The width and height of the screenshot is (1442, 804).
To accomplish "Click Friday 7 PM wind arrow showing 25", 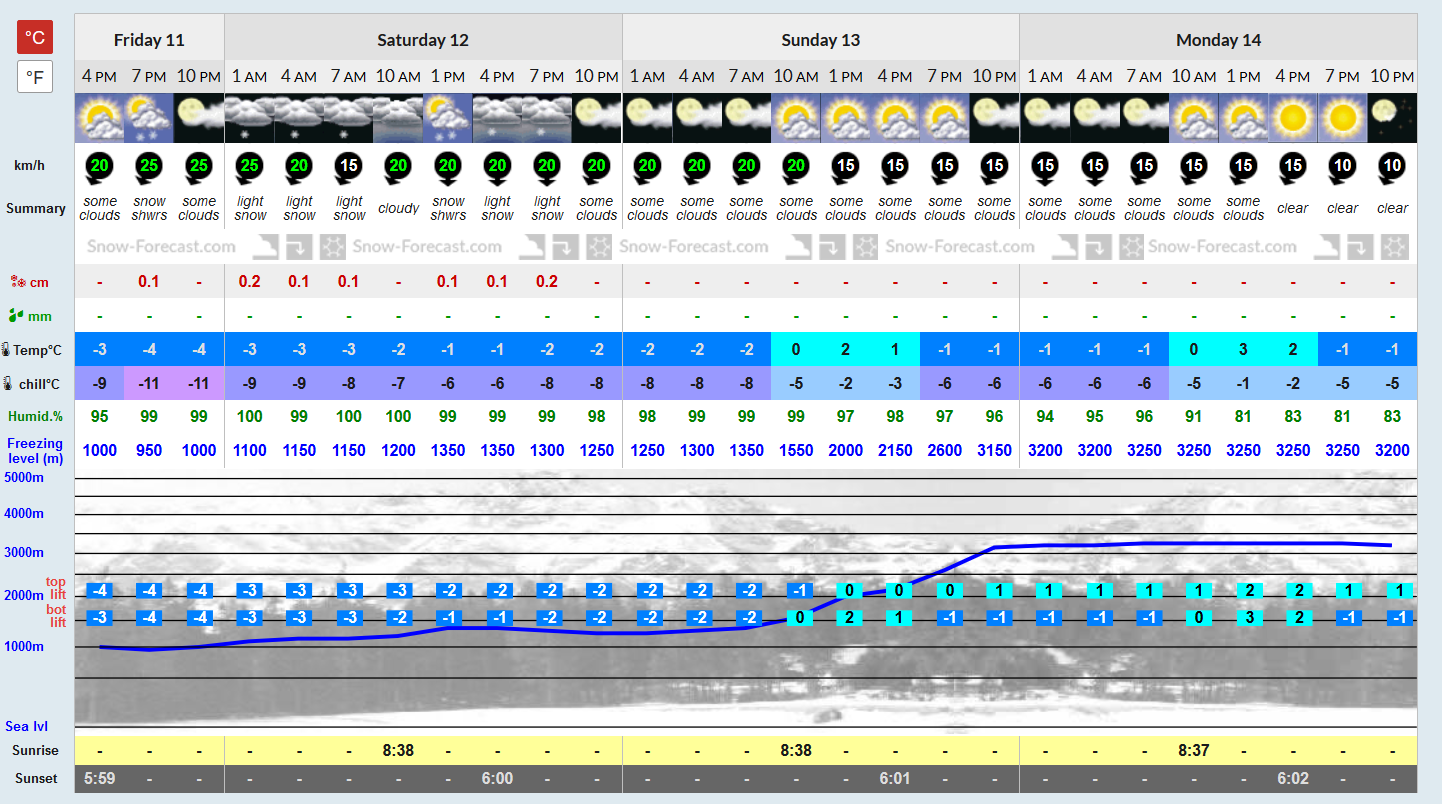I will point(149,167).
